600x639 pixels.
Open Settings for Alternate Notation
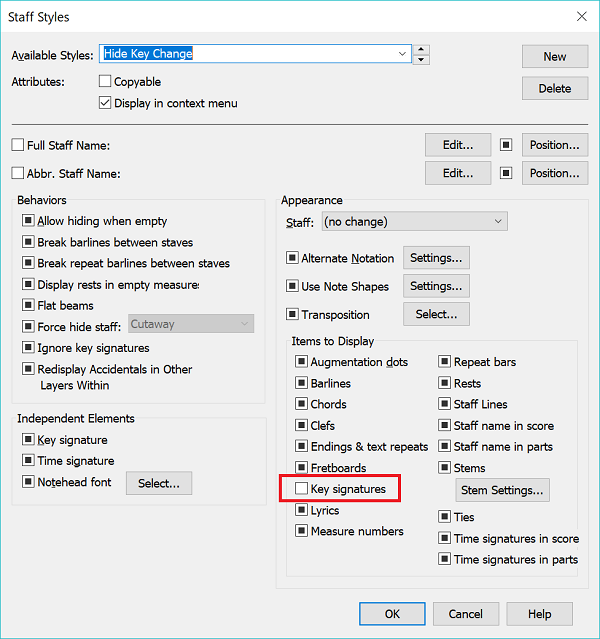436,258
